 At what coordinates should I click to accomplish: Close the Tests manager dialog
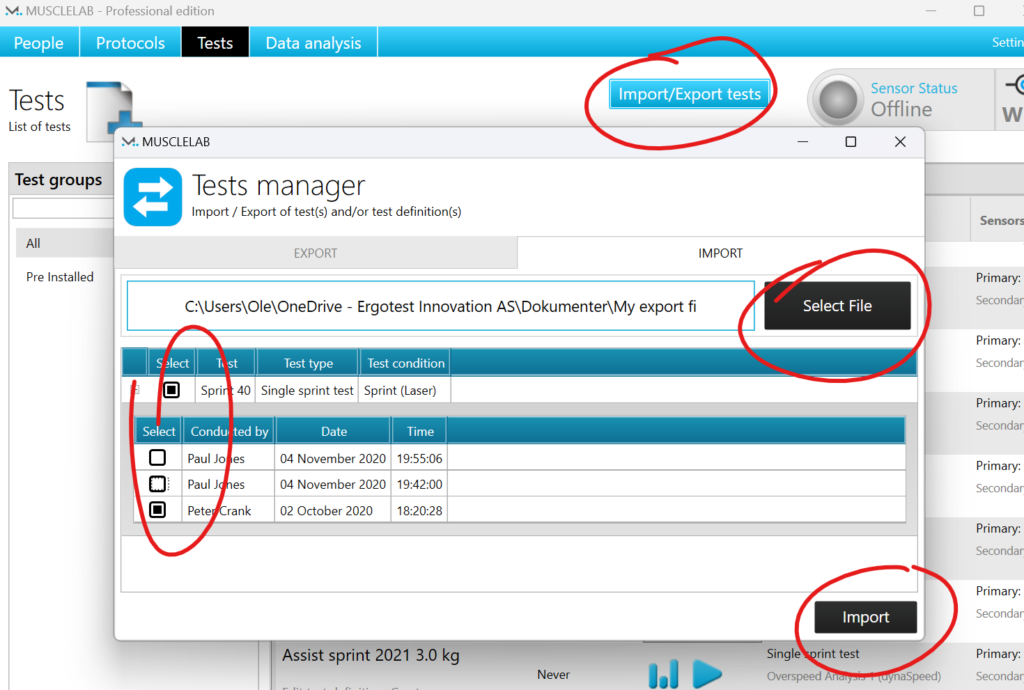[x=900, y=142]
